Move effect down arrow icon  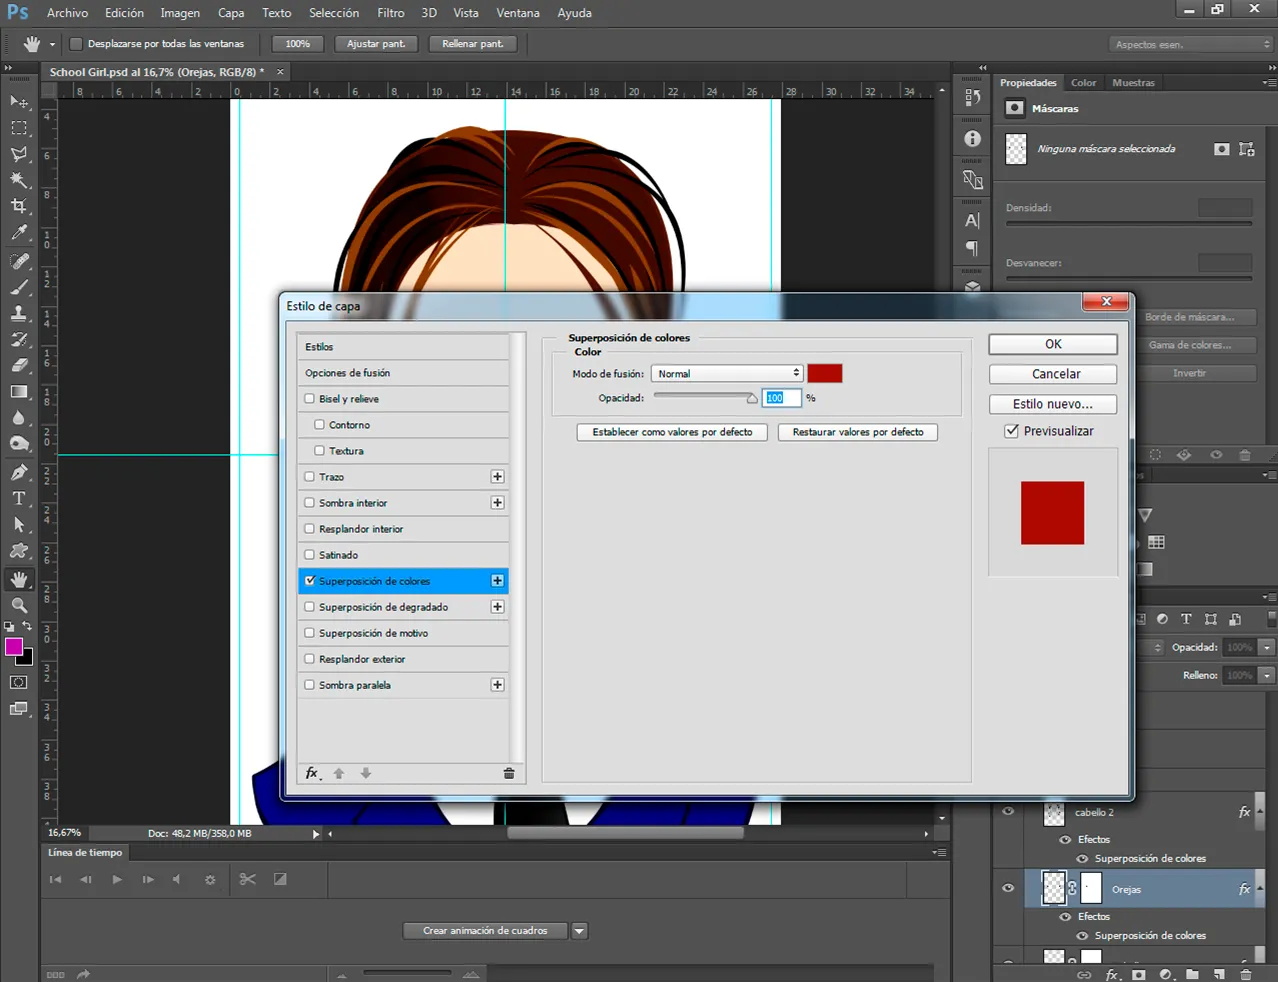pyautogui.click(x=366, y=773)
